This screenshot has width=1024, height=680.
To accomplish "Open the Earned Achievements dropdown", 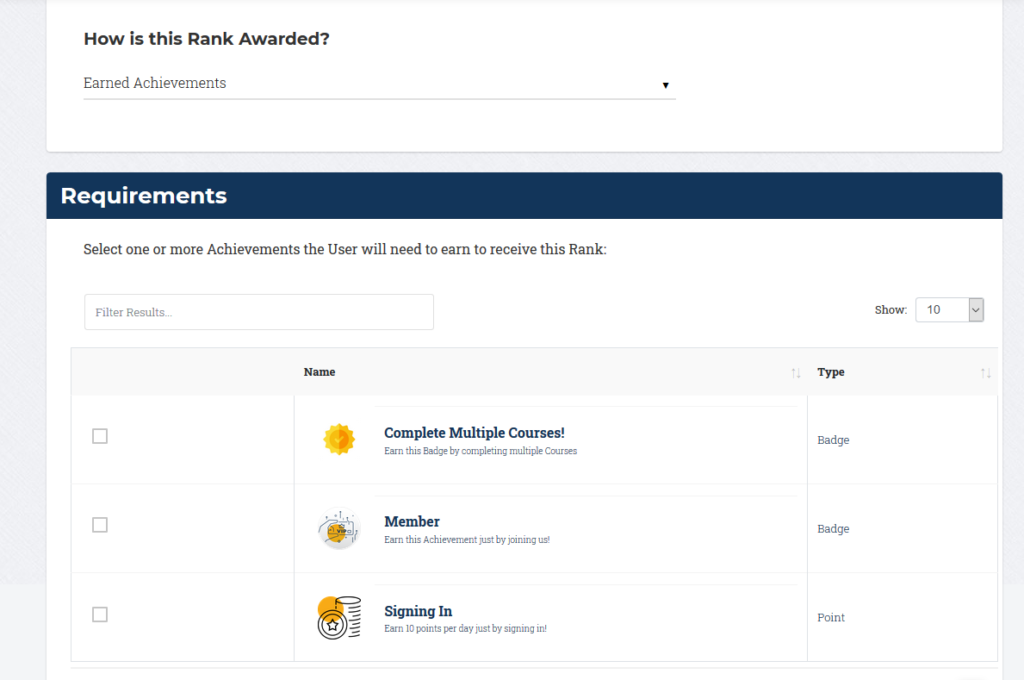I will (x=379, y=84).
